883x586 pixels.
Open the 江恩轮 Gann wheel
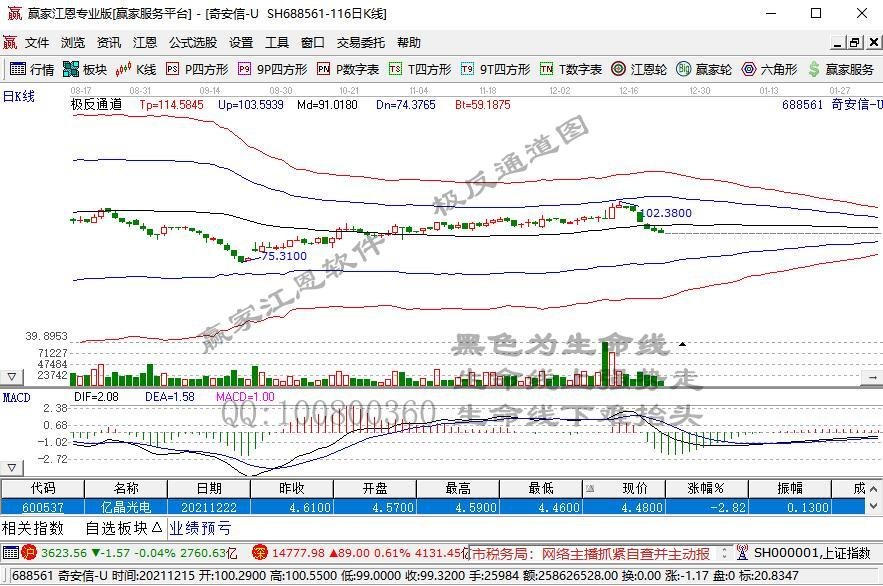[639, 69]
